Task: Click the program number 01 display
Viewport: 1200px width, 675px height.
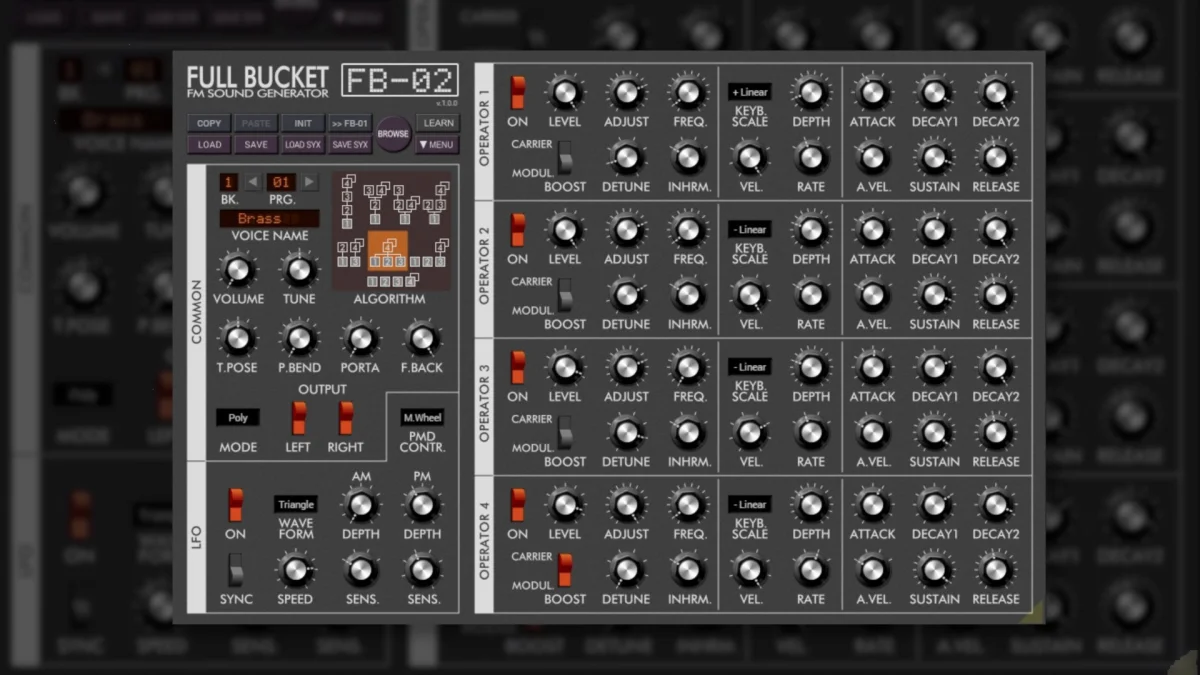Action: (x=281, y=182)
